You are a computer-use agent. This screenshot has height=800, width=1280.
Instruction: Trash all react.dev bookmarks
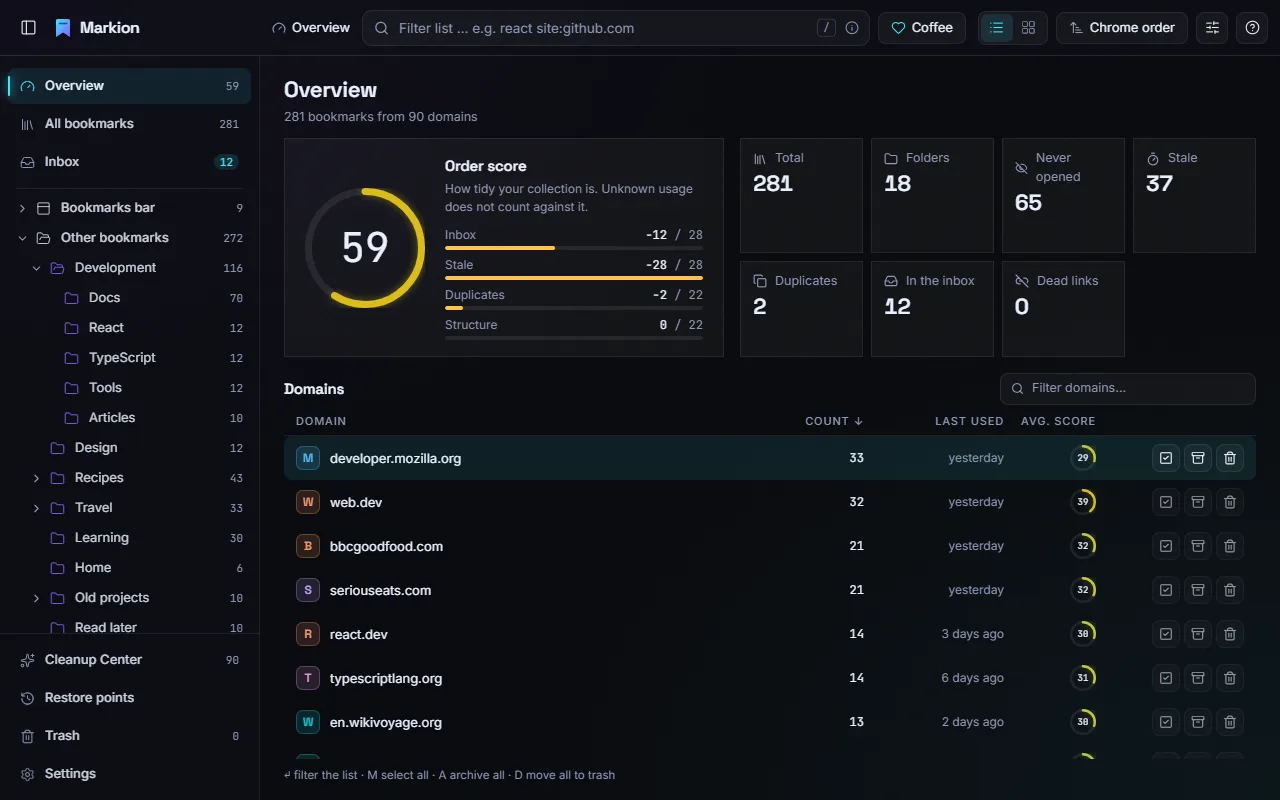pos(1230,634)
